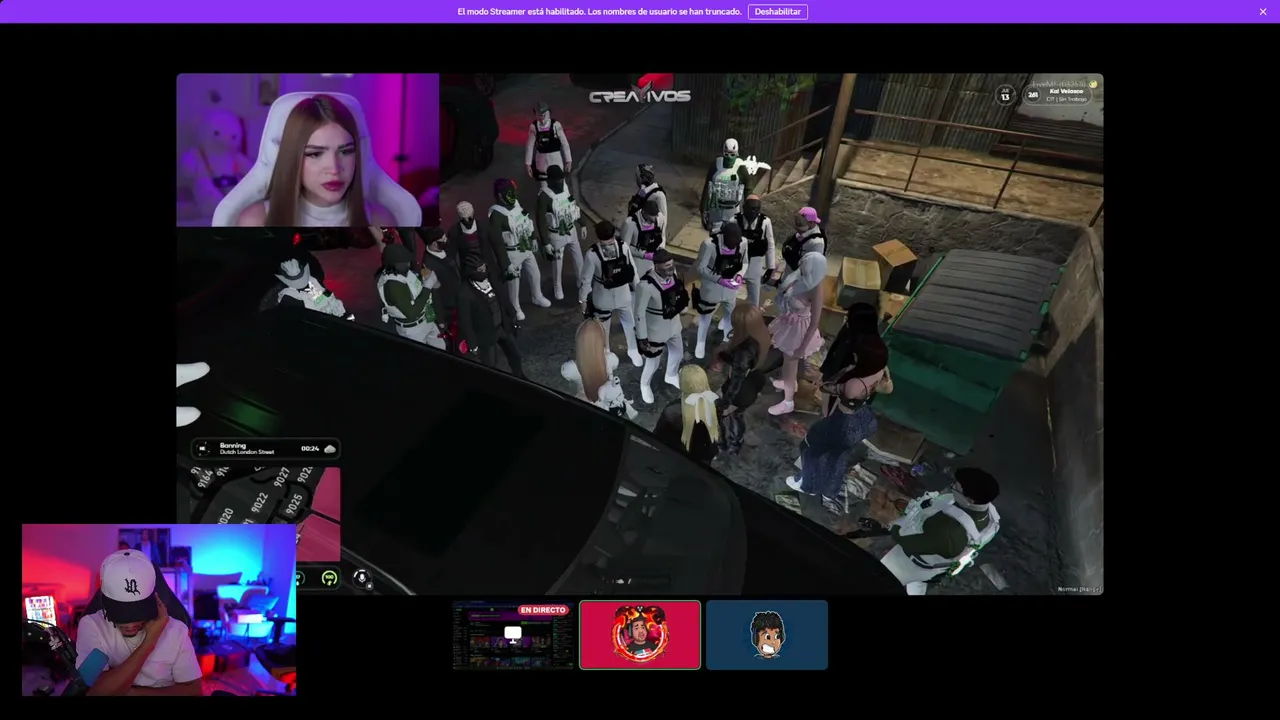The height and width of the screenshot is (720, 1280).
Task: Click the 00:24 game clock
Action: 310,449
